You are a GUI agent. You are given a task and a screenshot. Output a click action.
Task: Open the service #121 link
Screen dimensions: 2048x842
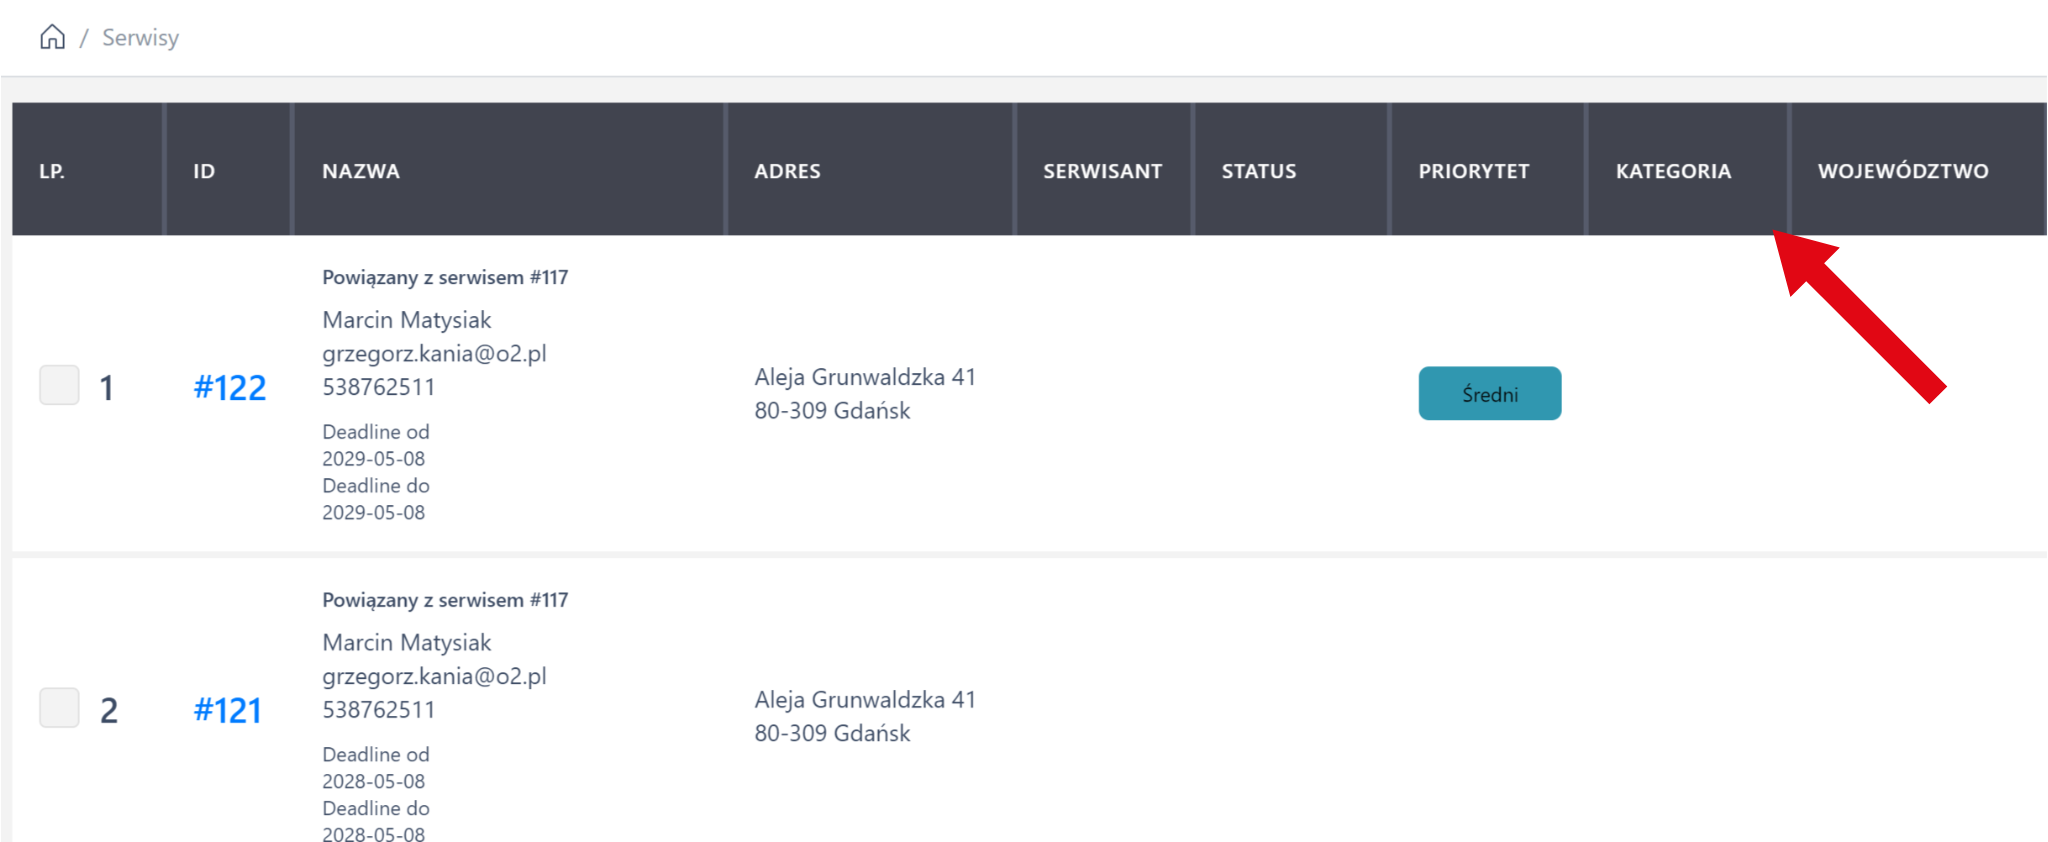pyautogui.click(x=227, y=711)
